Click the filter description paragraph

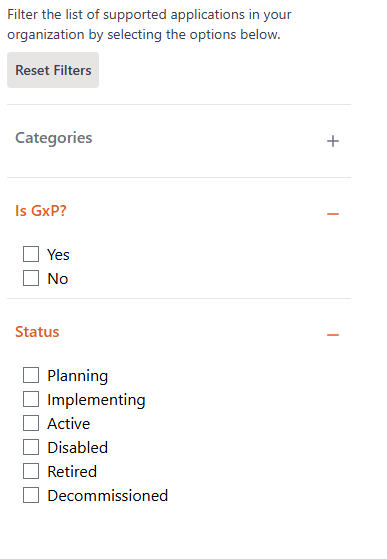149,25
